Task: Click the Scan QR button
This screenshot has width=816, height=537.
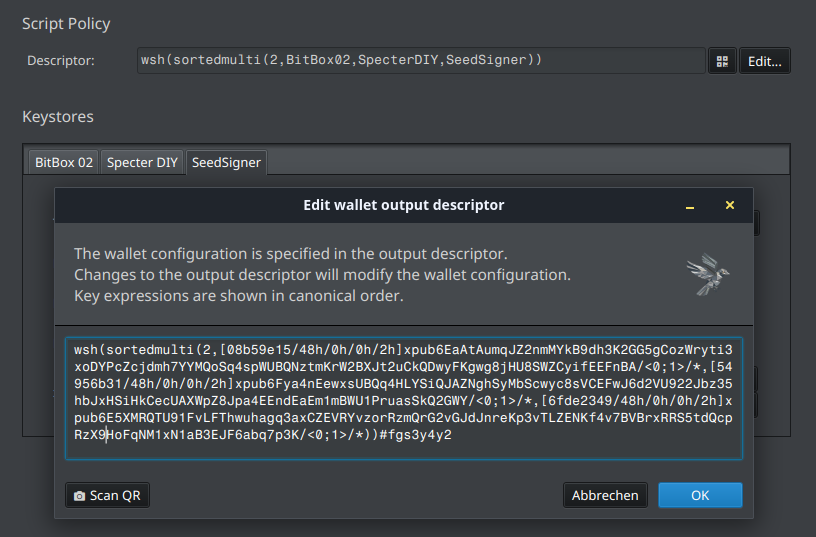Action: [x=107, y=495]
